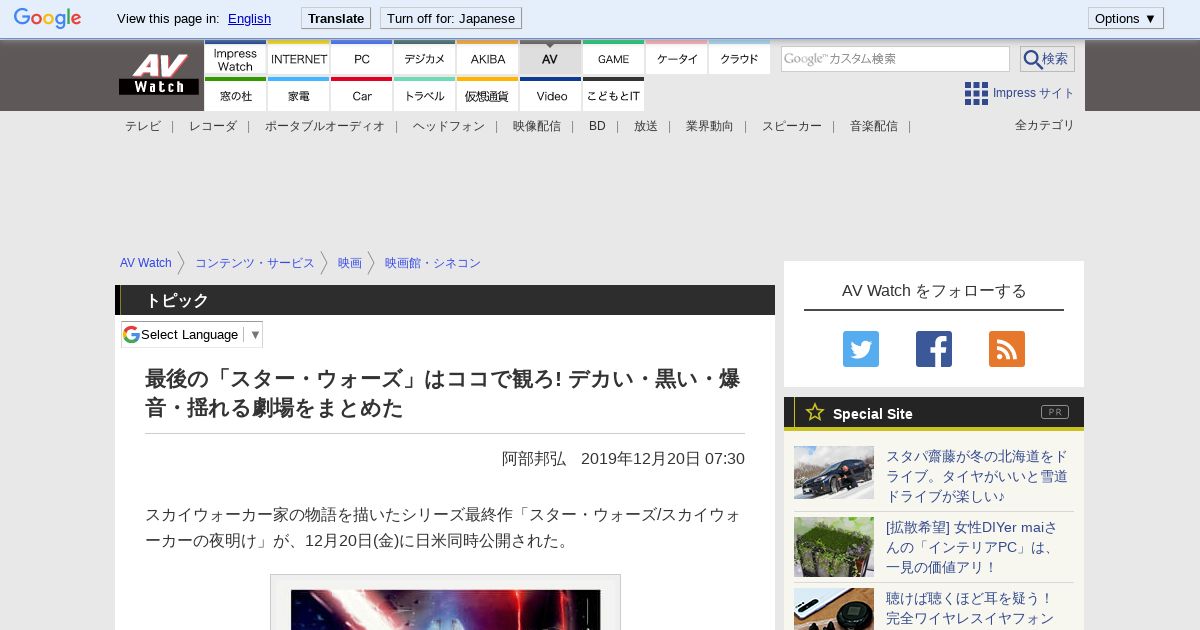Image resolution: width=1200 pixels, height=630 pixels.
Task: Click the author name 阿部邦弘
Action: 534,458
